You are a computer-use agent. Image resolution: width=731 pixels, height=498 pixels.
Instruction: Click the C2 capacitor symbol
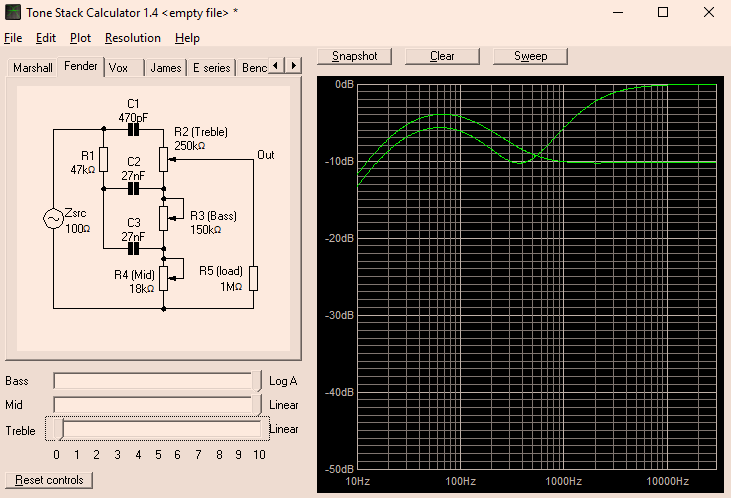point(133,189)
